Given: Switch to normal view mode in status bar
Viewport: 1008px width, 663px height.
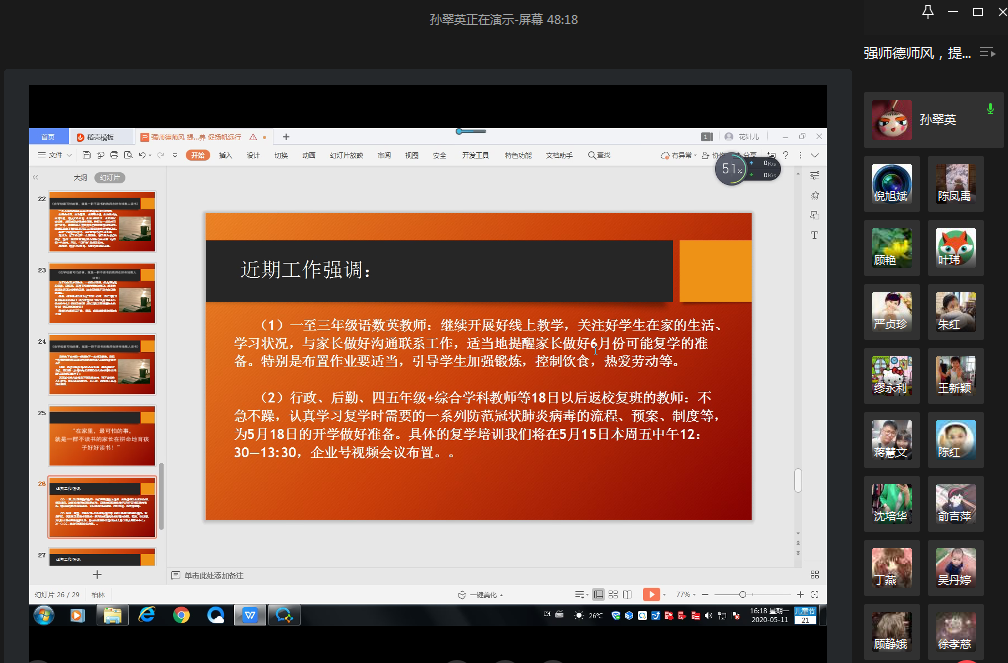Looking at the screenshot, I should 598,595.
